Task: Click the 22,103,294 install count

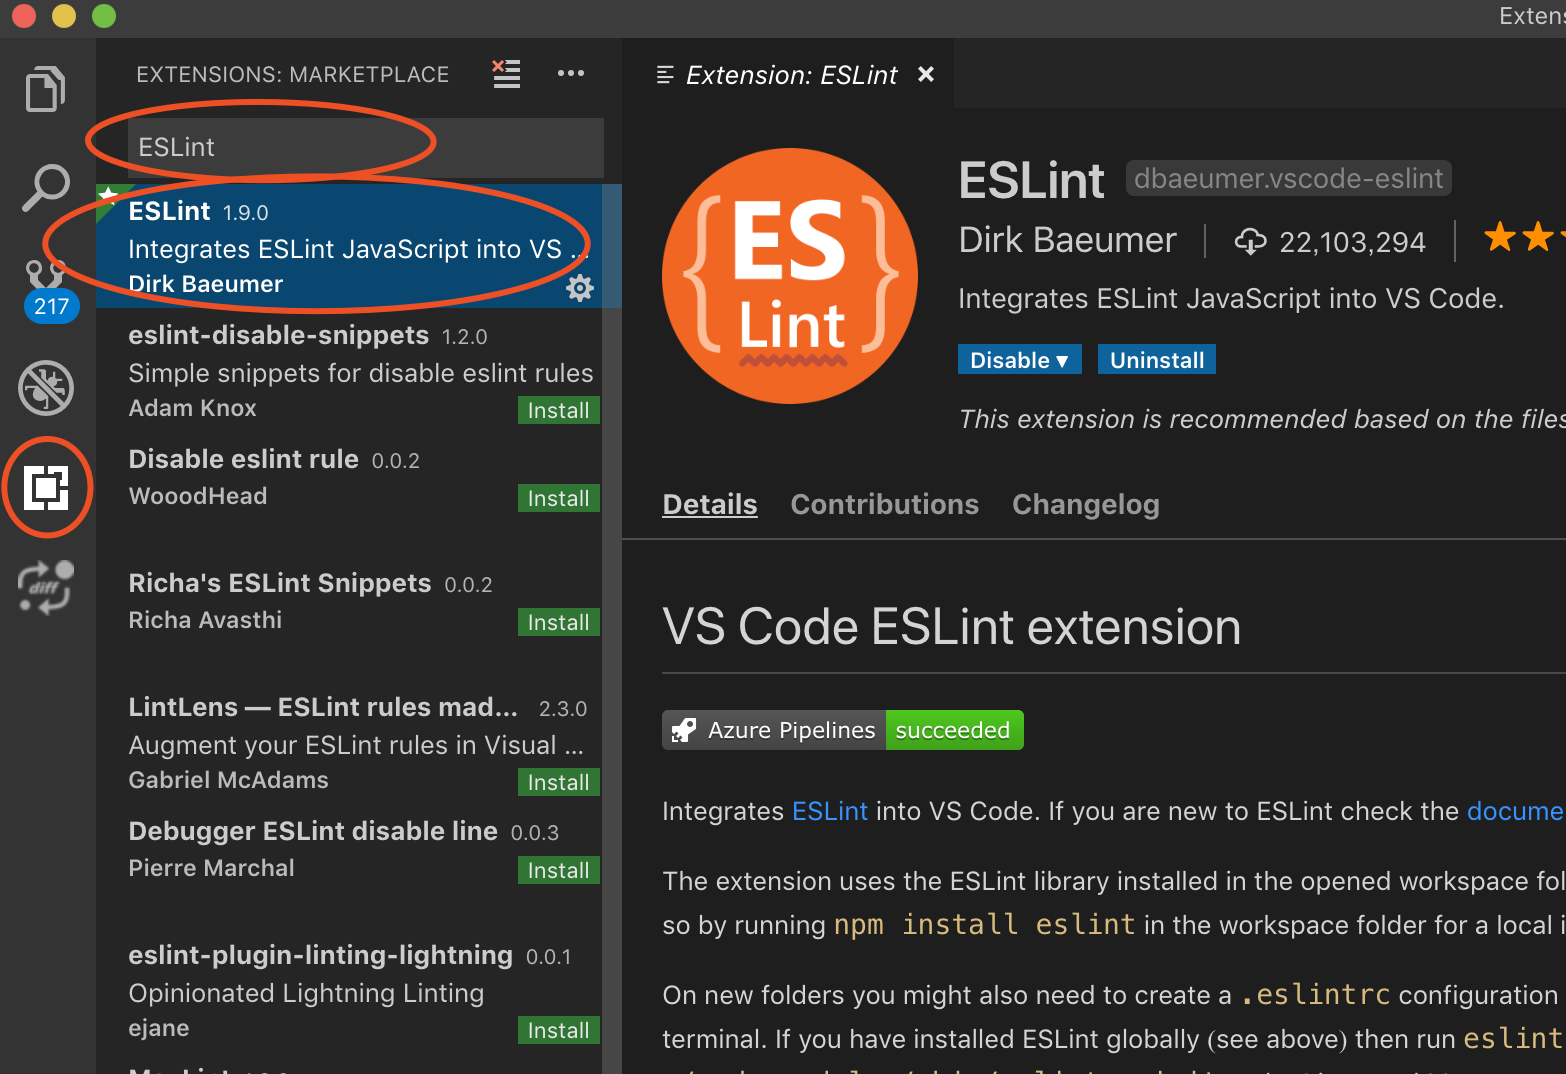Action: [1352, 242]
